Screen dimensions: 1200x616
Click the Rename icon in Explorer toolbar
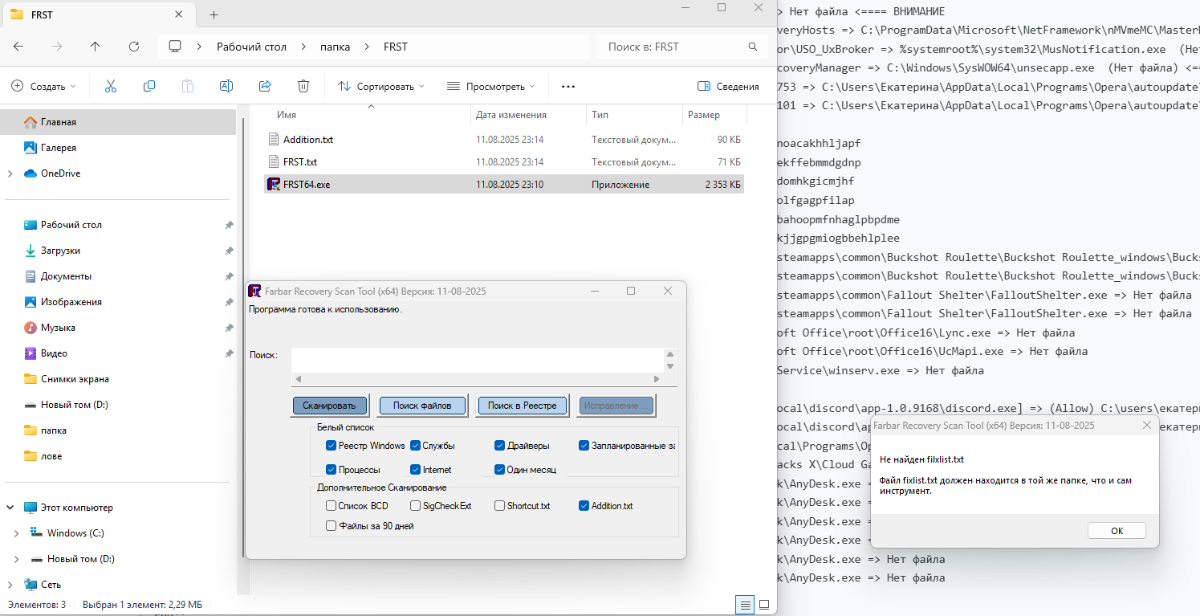pos(227,86)
